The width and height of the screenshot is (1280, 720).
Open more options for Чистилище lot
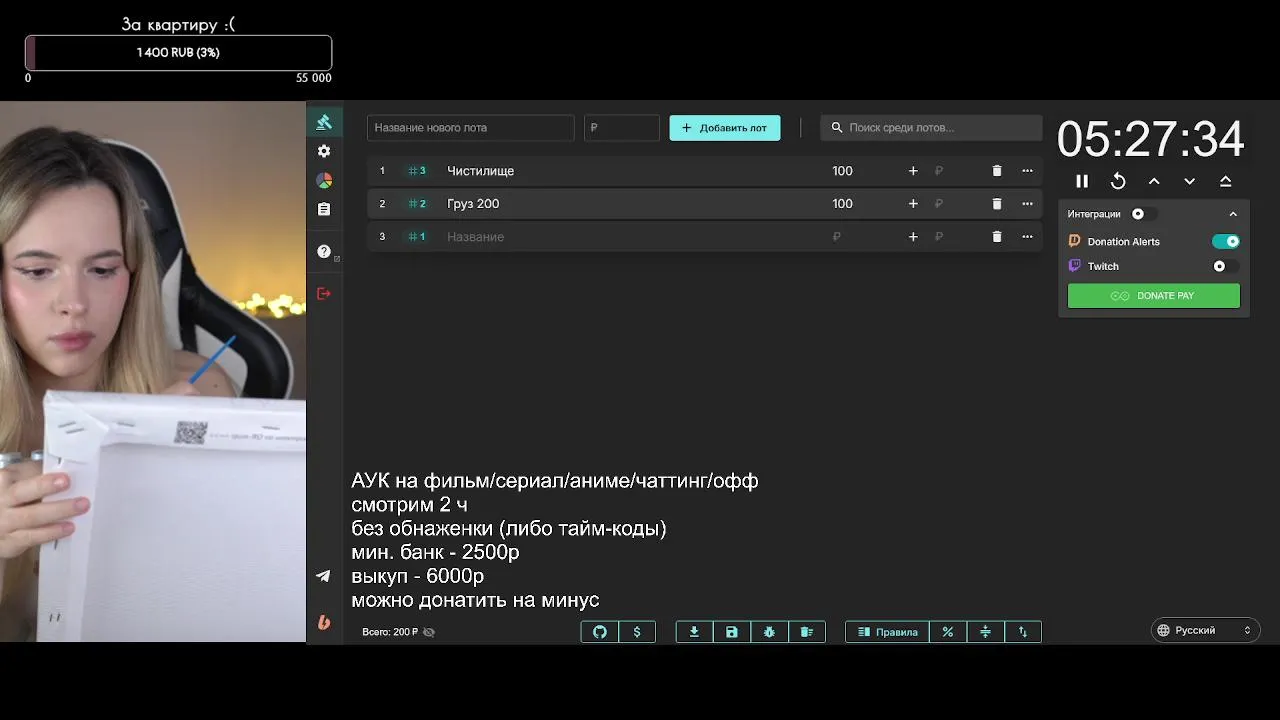tap(1027, 171)
